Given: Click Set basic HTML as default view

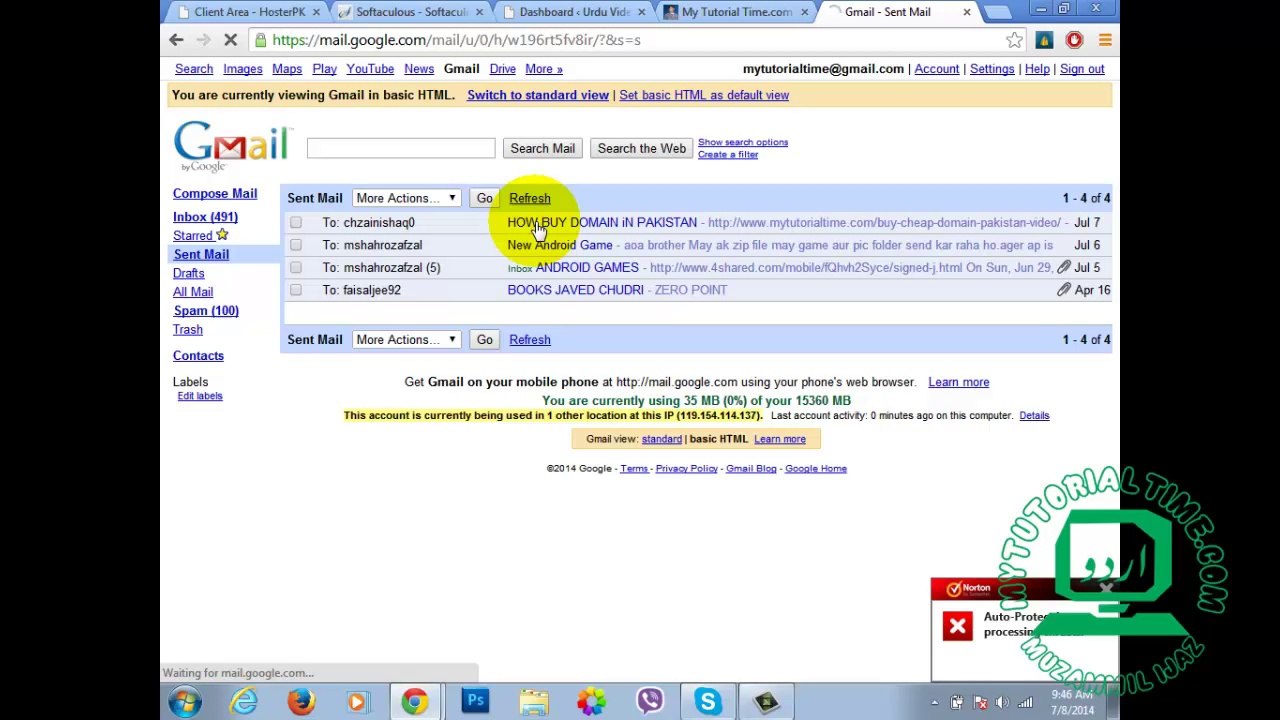Looking at the screenshot, I should (x=704, y=95).
